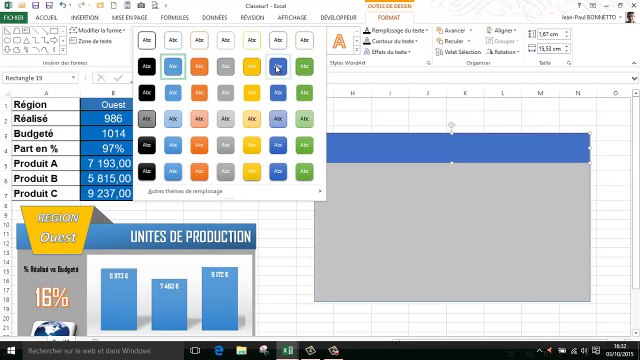Click the Windows Start button
Image resolution: width=640 pixels, height=360 pixels.
11,351
